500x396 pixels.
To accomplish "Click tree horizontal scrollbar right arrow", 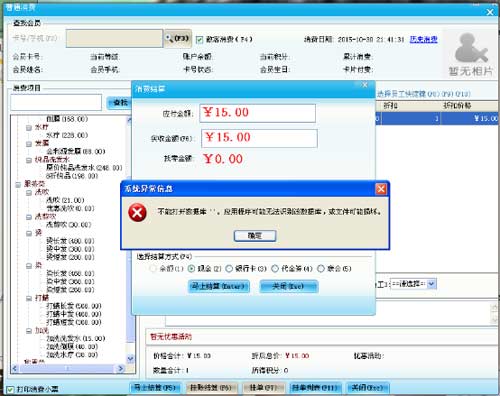I will click(x=121, y=368).
